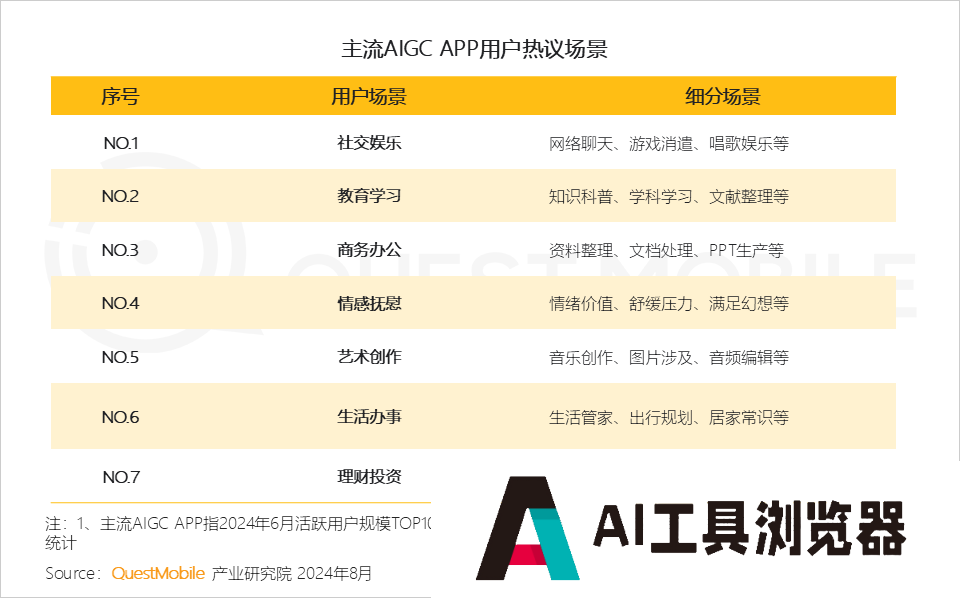Select the NO.4 cell
960x598 pixels.
click(x=120, y=304)
